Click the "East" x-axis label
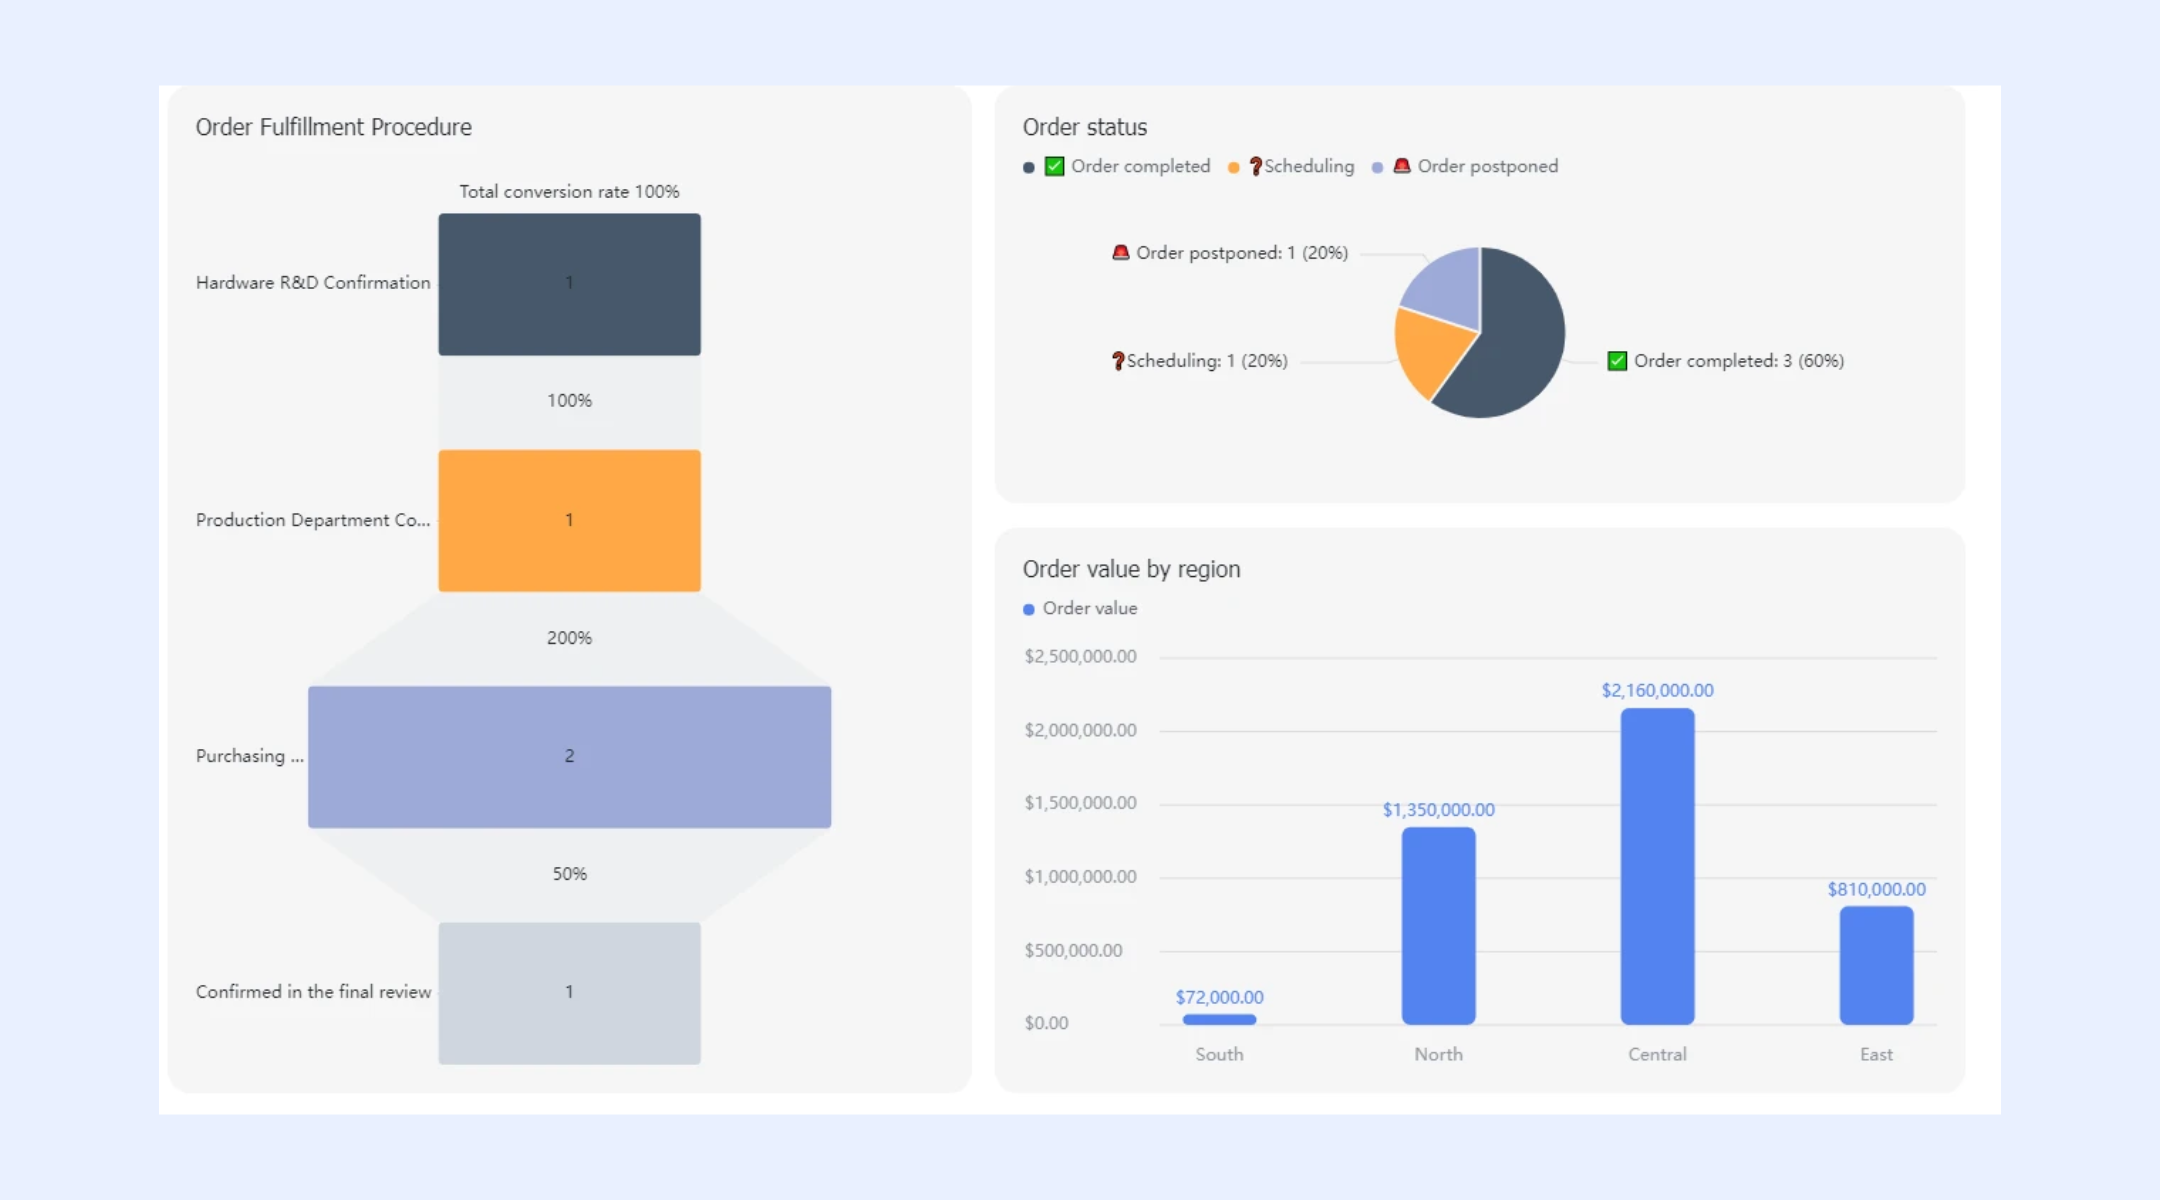The image size is (2160, 1200). coord(1876,1054)
